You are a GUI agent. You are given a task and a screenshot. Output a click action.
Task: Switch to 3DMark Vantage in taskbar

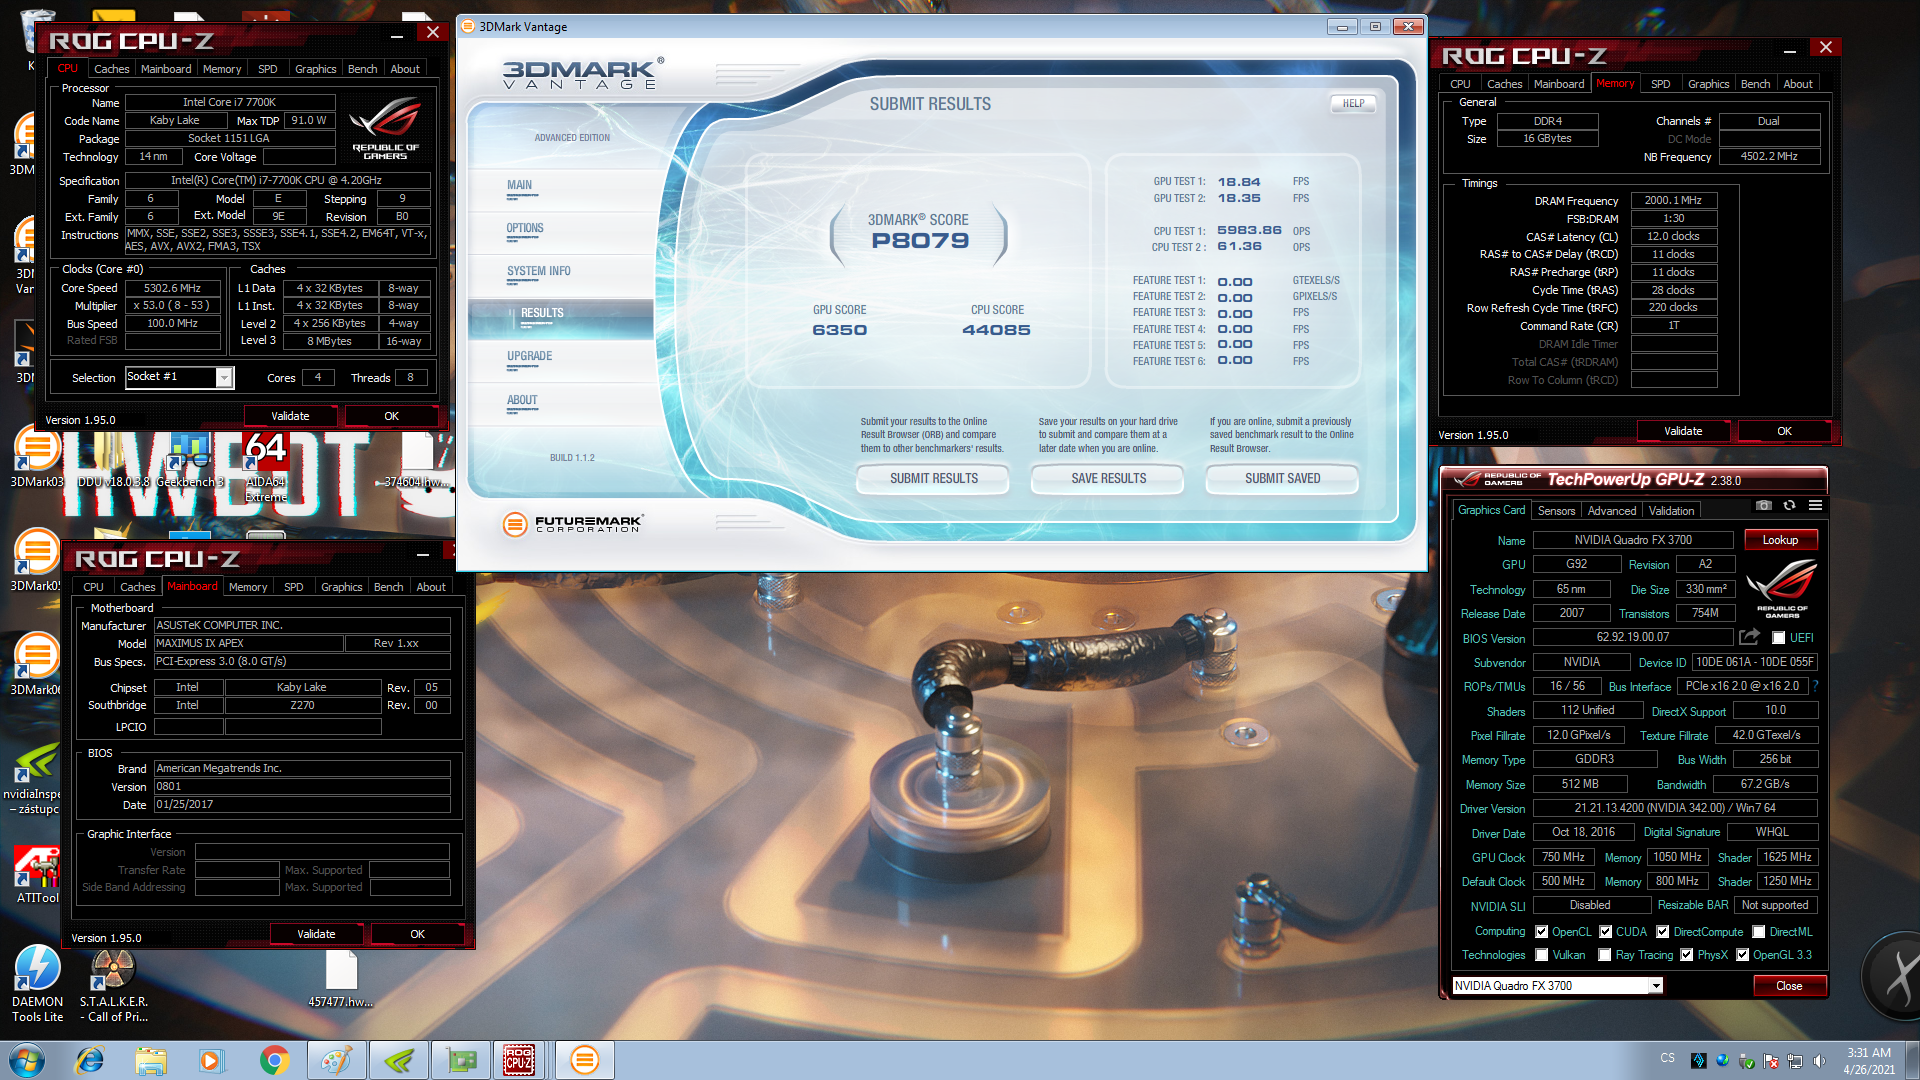[584, 1060]
